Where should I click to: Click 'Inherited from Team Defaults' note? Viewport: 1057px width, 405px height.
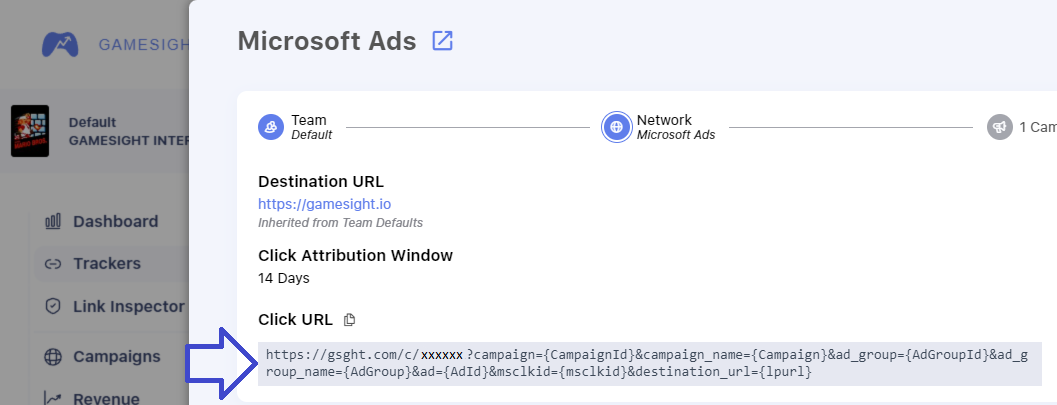pos(340,222)
